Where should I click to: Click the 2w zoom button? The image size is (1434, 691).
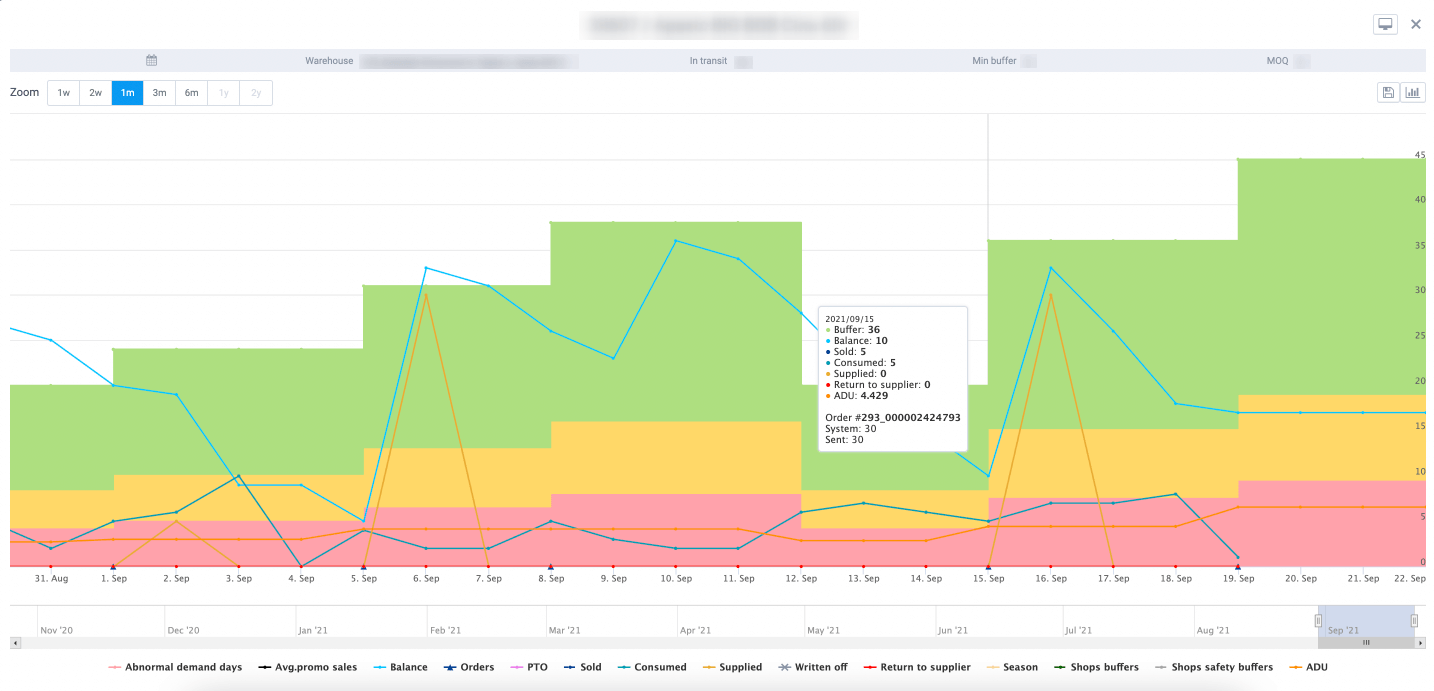(95, 92)
